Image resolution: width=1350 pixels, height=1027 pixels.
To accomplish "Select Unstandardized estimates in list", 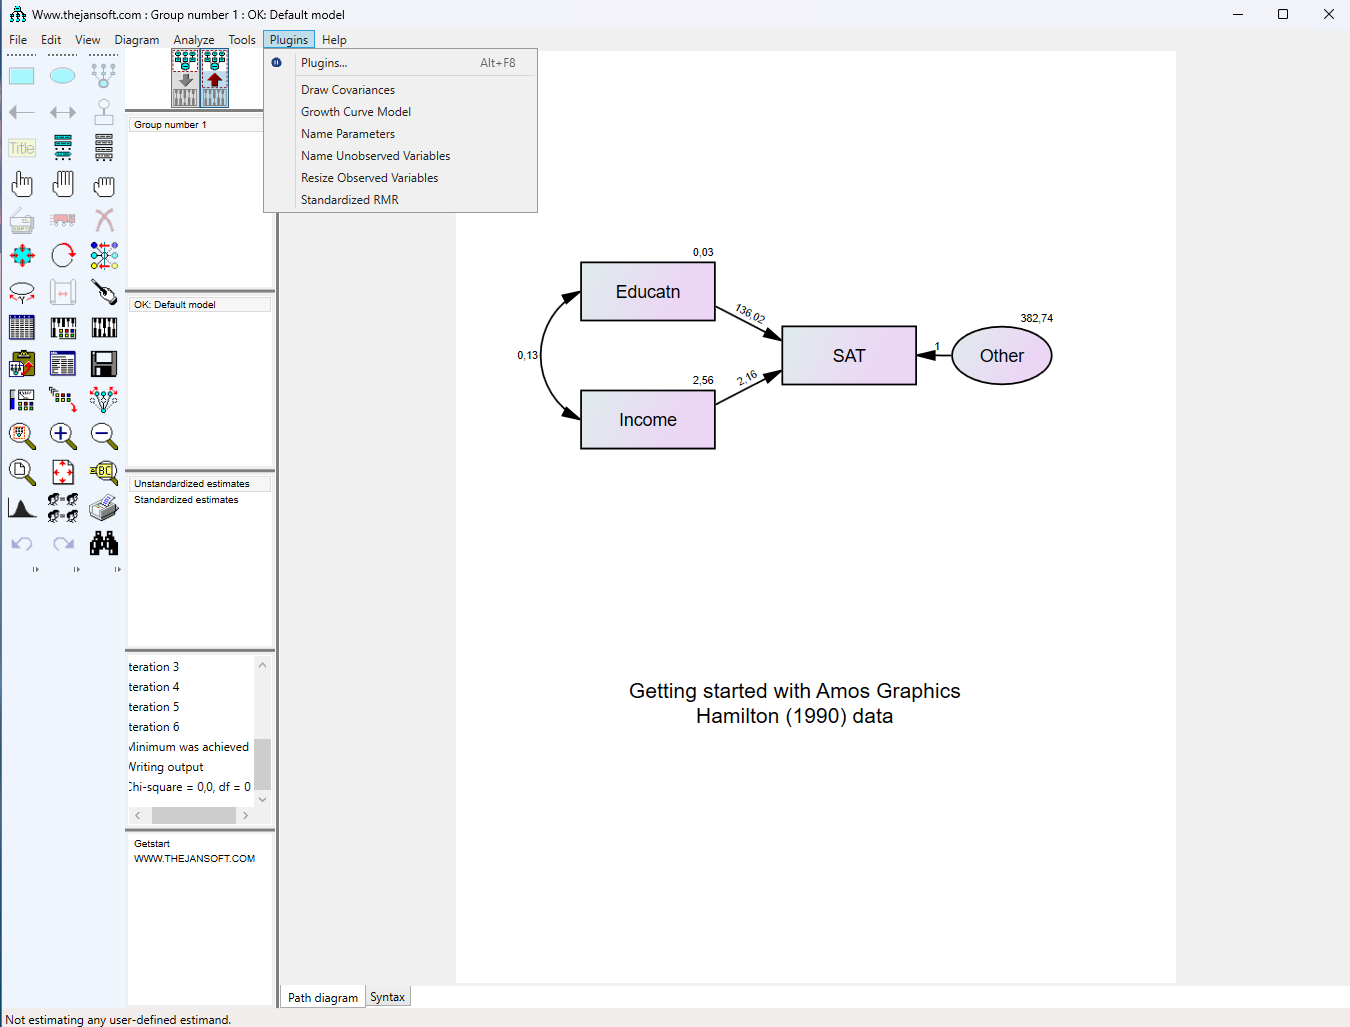I will pyautogui.click(x=200, y=484).
